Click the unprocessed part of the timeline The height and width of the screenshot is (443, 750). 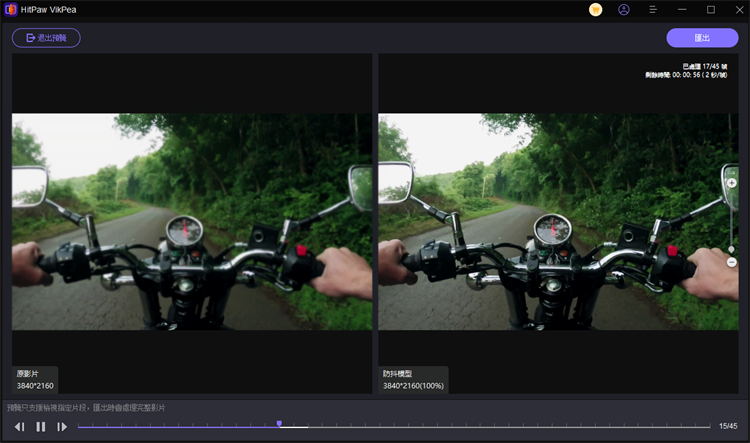point(500,427)
